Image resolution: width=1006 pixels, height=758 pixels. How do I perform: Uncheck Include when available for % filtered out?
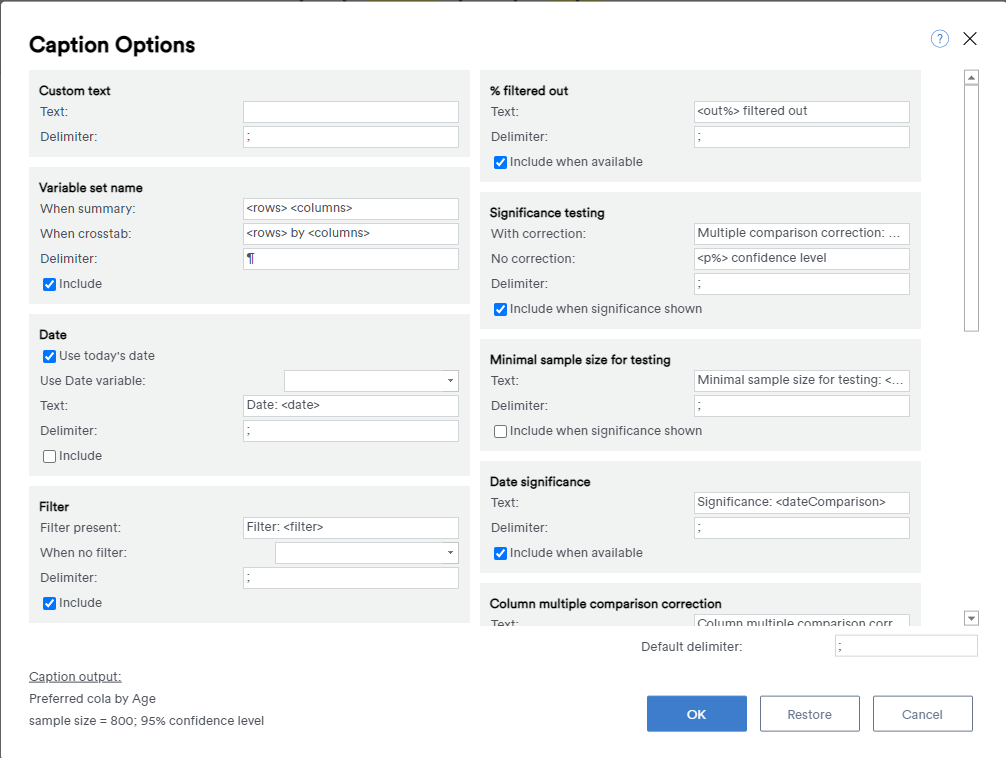point(500,161)
